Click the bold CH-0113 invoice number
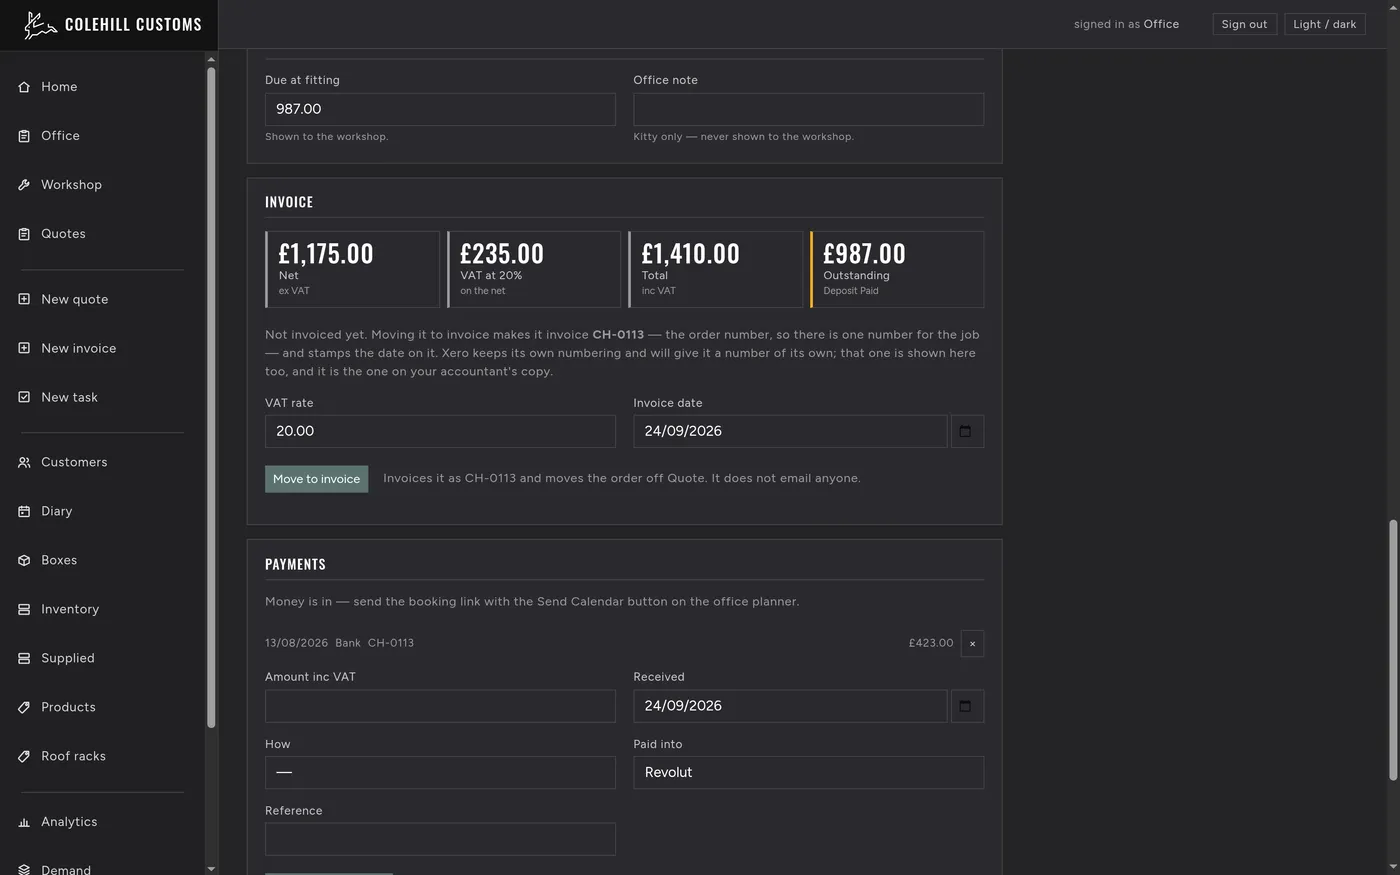 [618, 335]
